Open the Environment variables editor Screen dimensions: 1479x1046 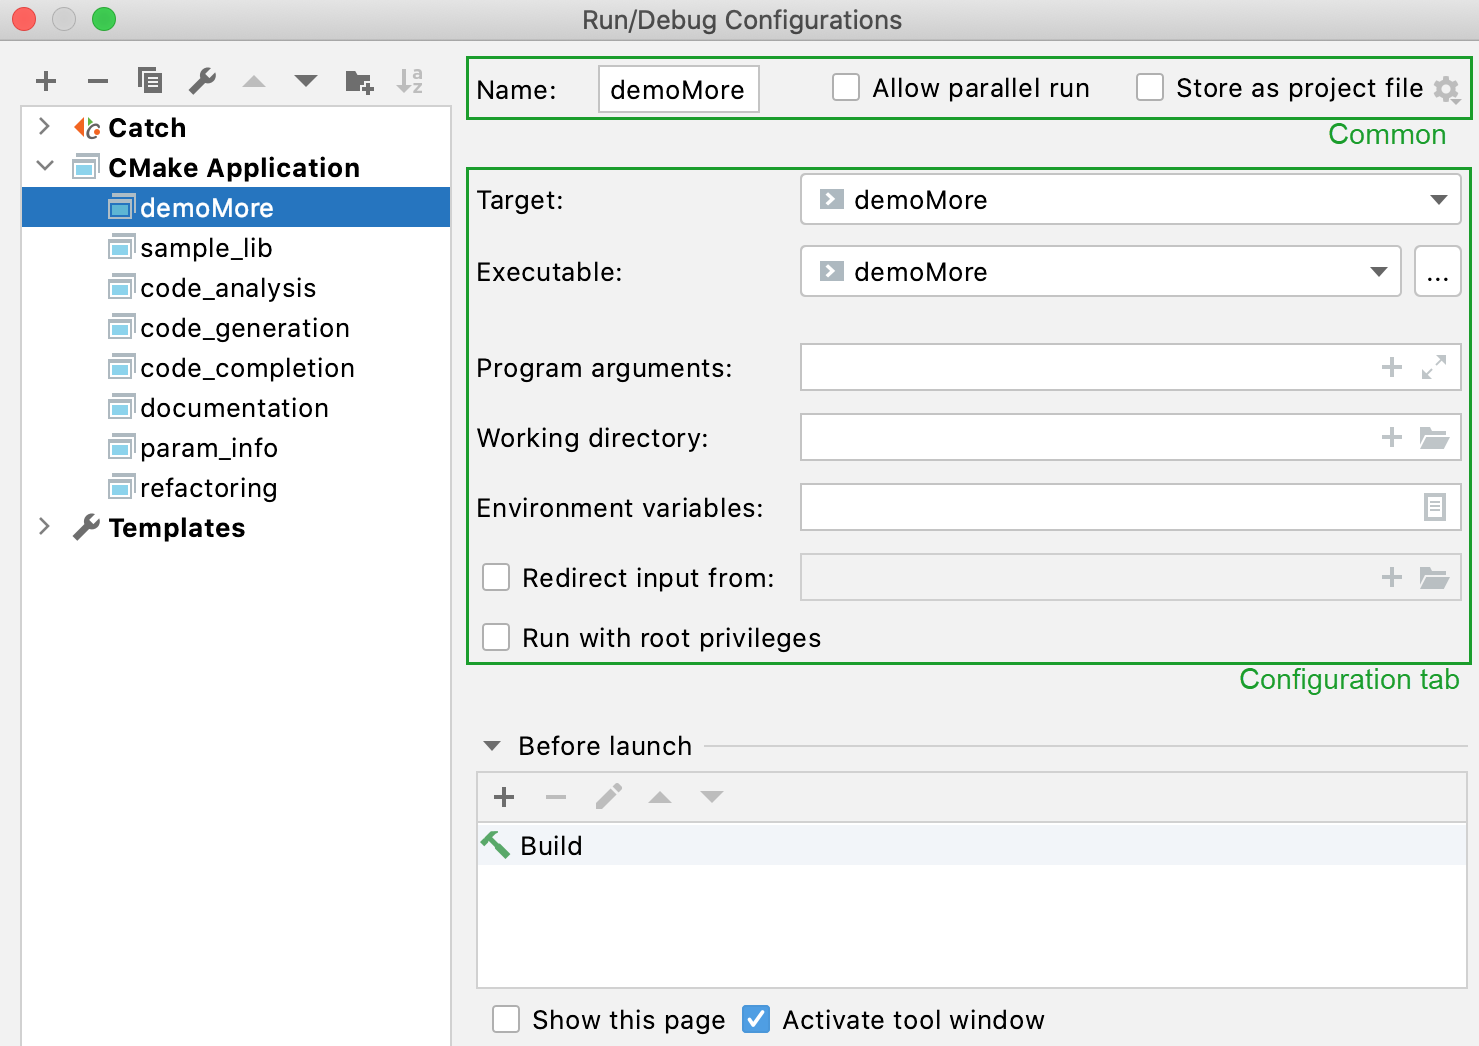1435,507
